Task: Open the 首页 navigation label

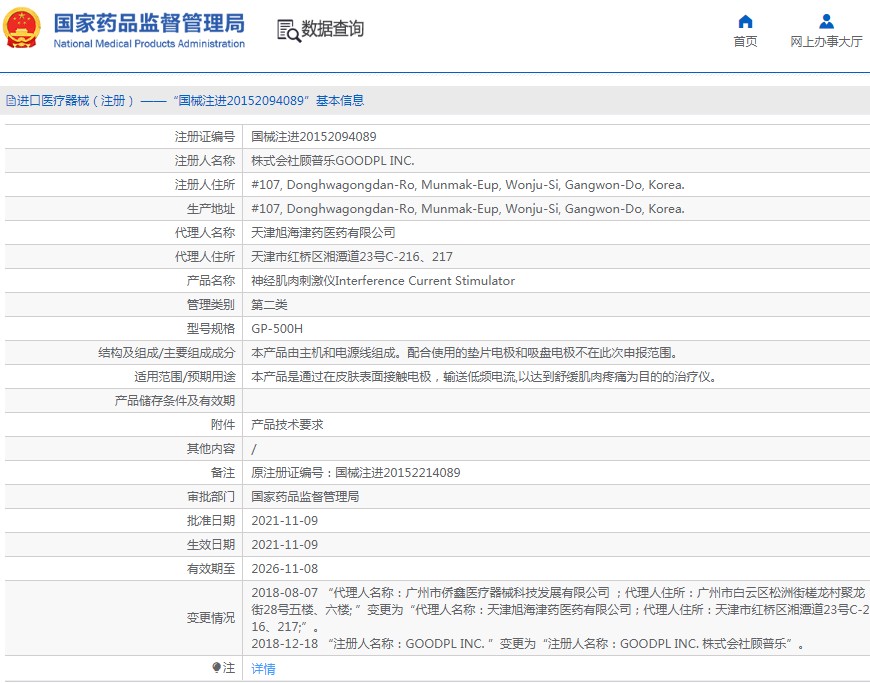Action: [x=745, y=42]
